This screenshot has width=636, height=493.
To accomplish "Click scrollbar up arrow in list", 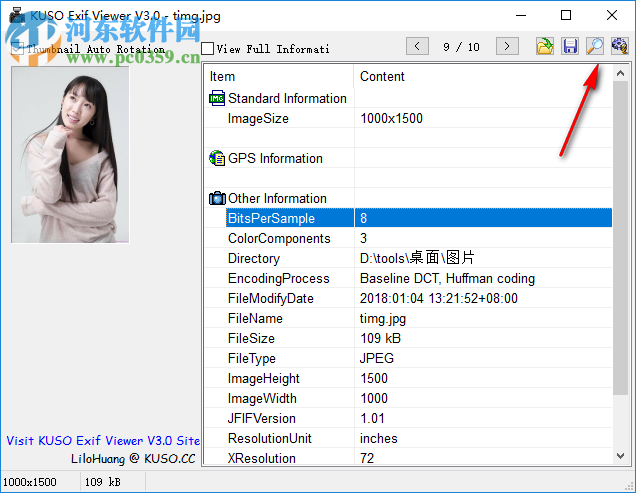I will (620, 73).
